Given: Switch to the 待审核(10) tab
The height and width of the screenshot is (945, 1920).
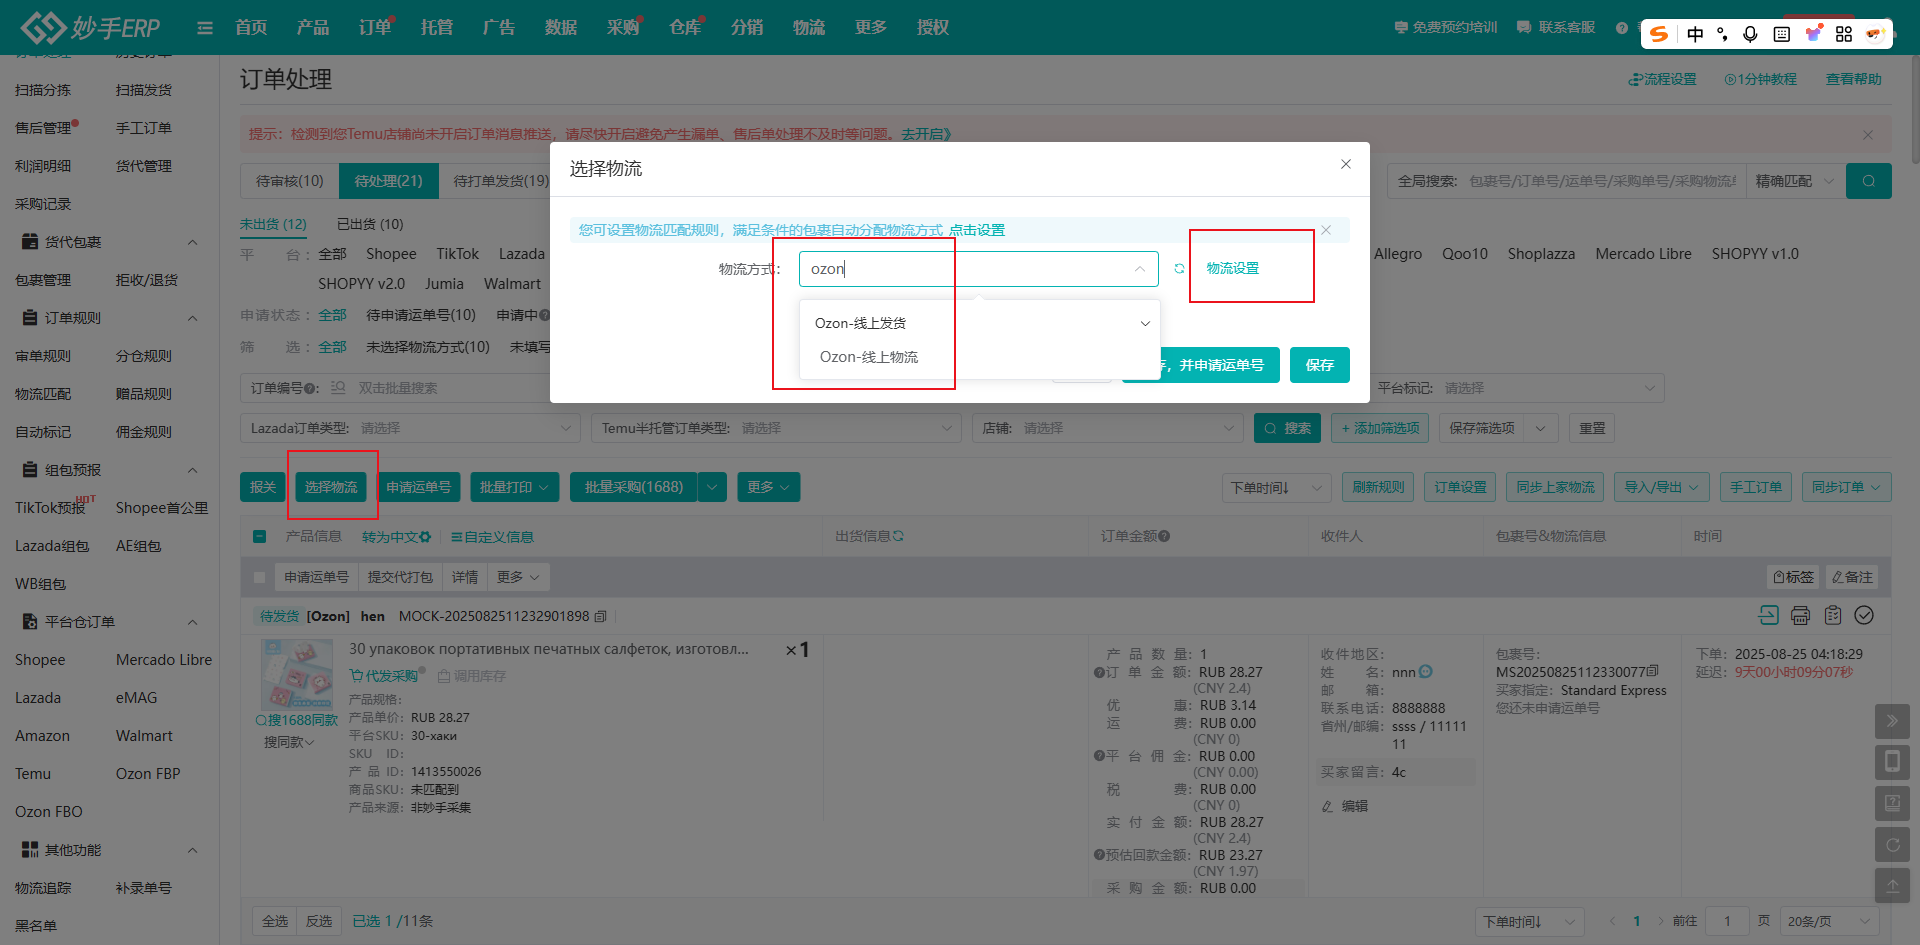Looking at the screenshot, I should (289, 181).
